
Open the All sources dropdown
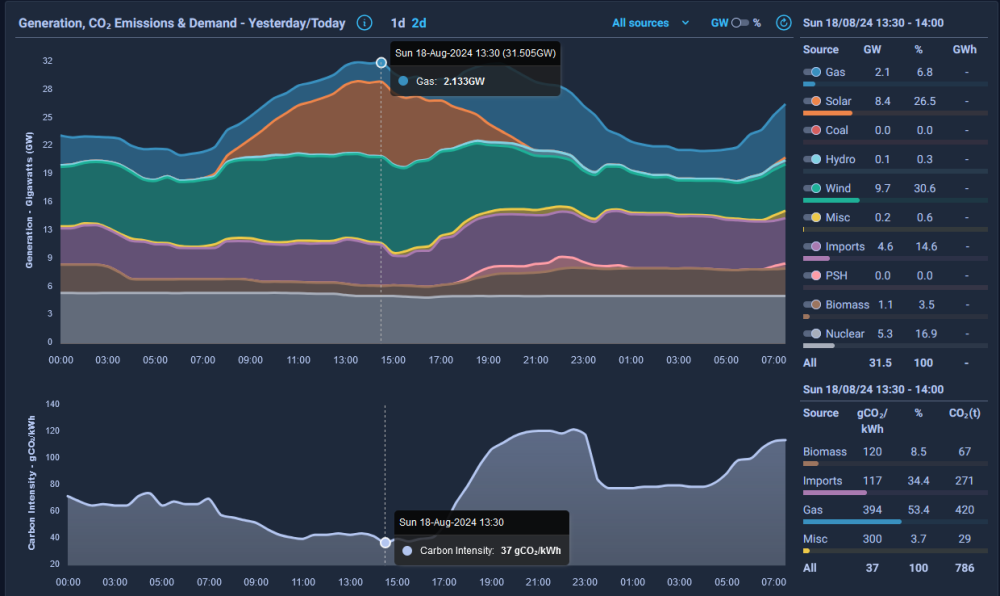651,23
